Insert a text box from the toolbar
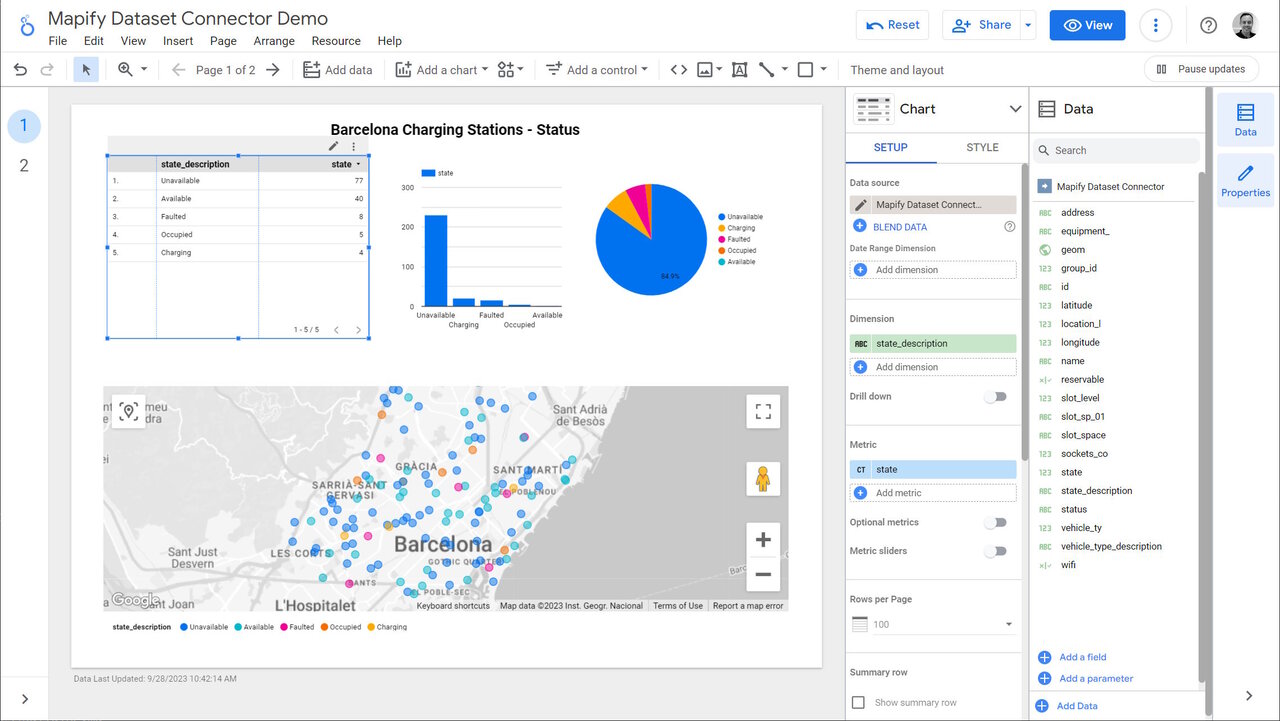 pos(739,70)
